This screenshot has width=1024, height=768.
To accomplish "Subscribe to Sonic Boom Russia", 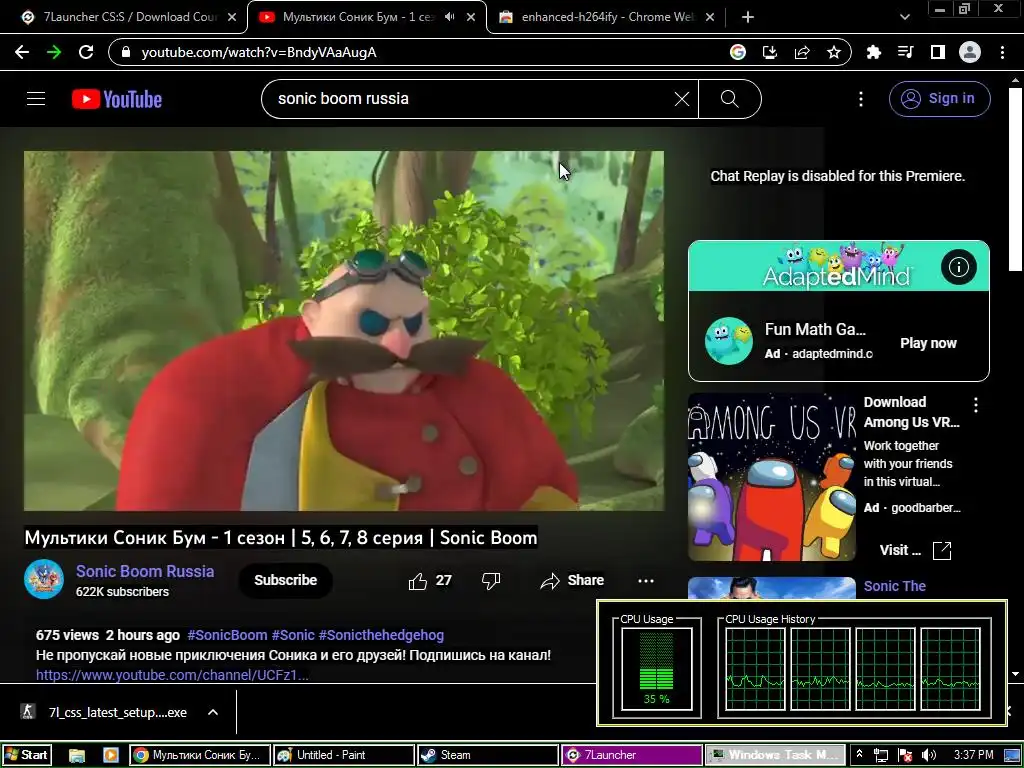I will point(285,581).
